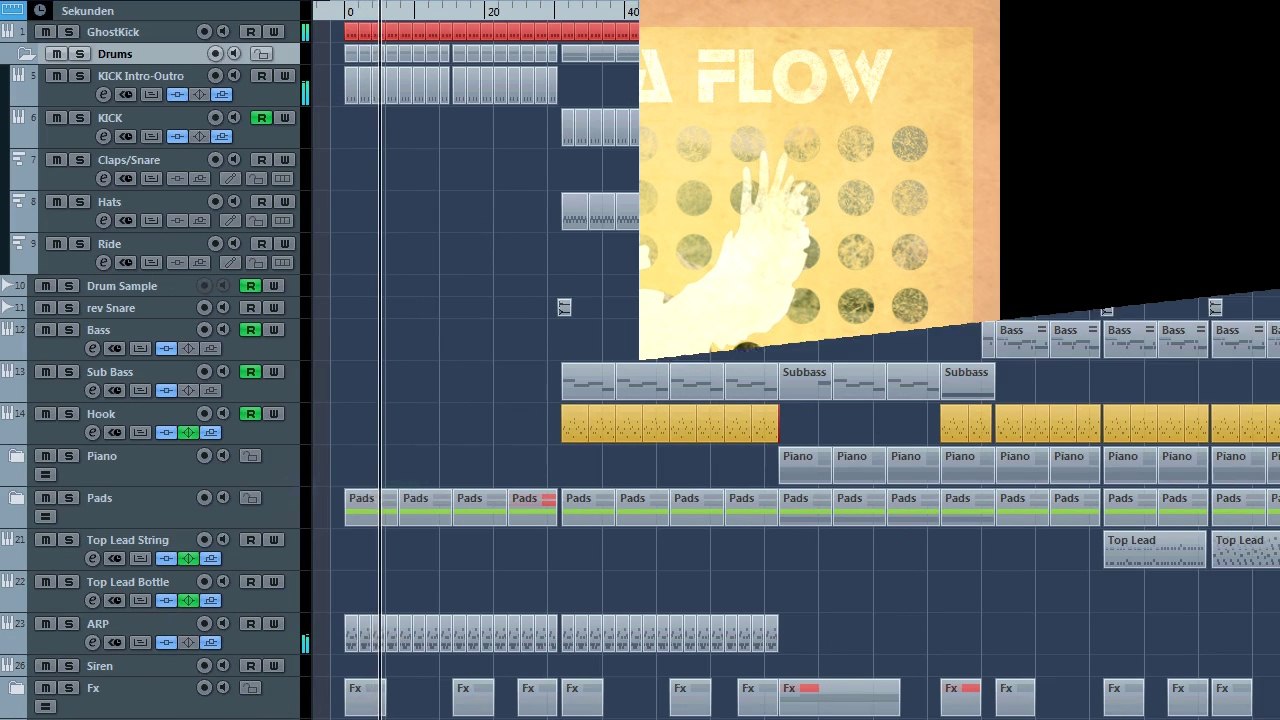Click lock icon on Claps/Snare track
The width and height of the screenshot is (1280, 720).
257,179
